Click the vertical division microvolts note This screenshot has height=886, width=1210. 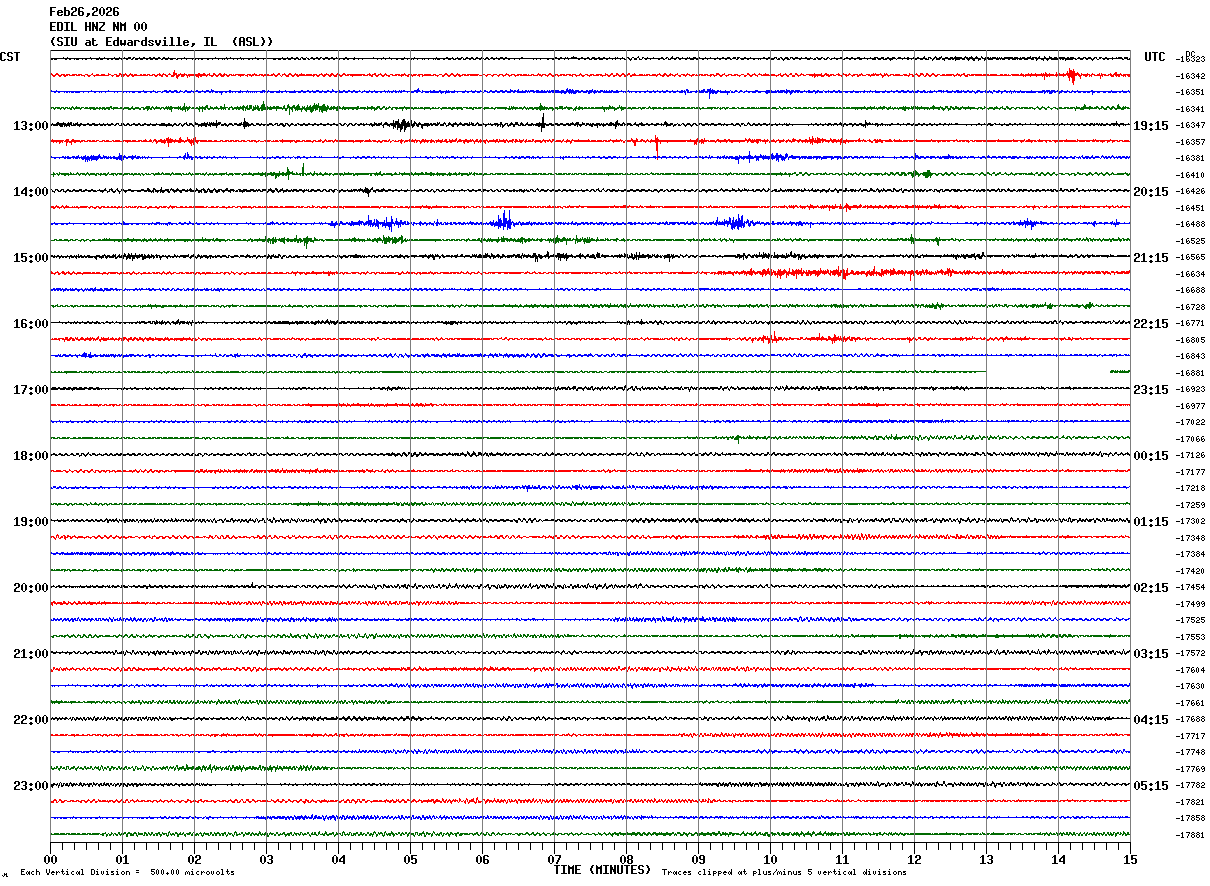[127, 873]
